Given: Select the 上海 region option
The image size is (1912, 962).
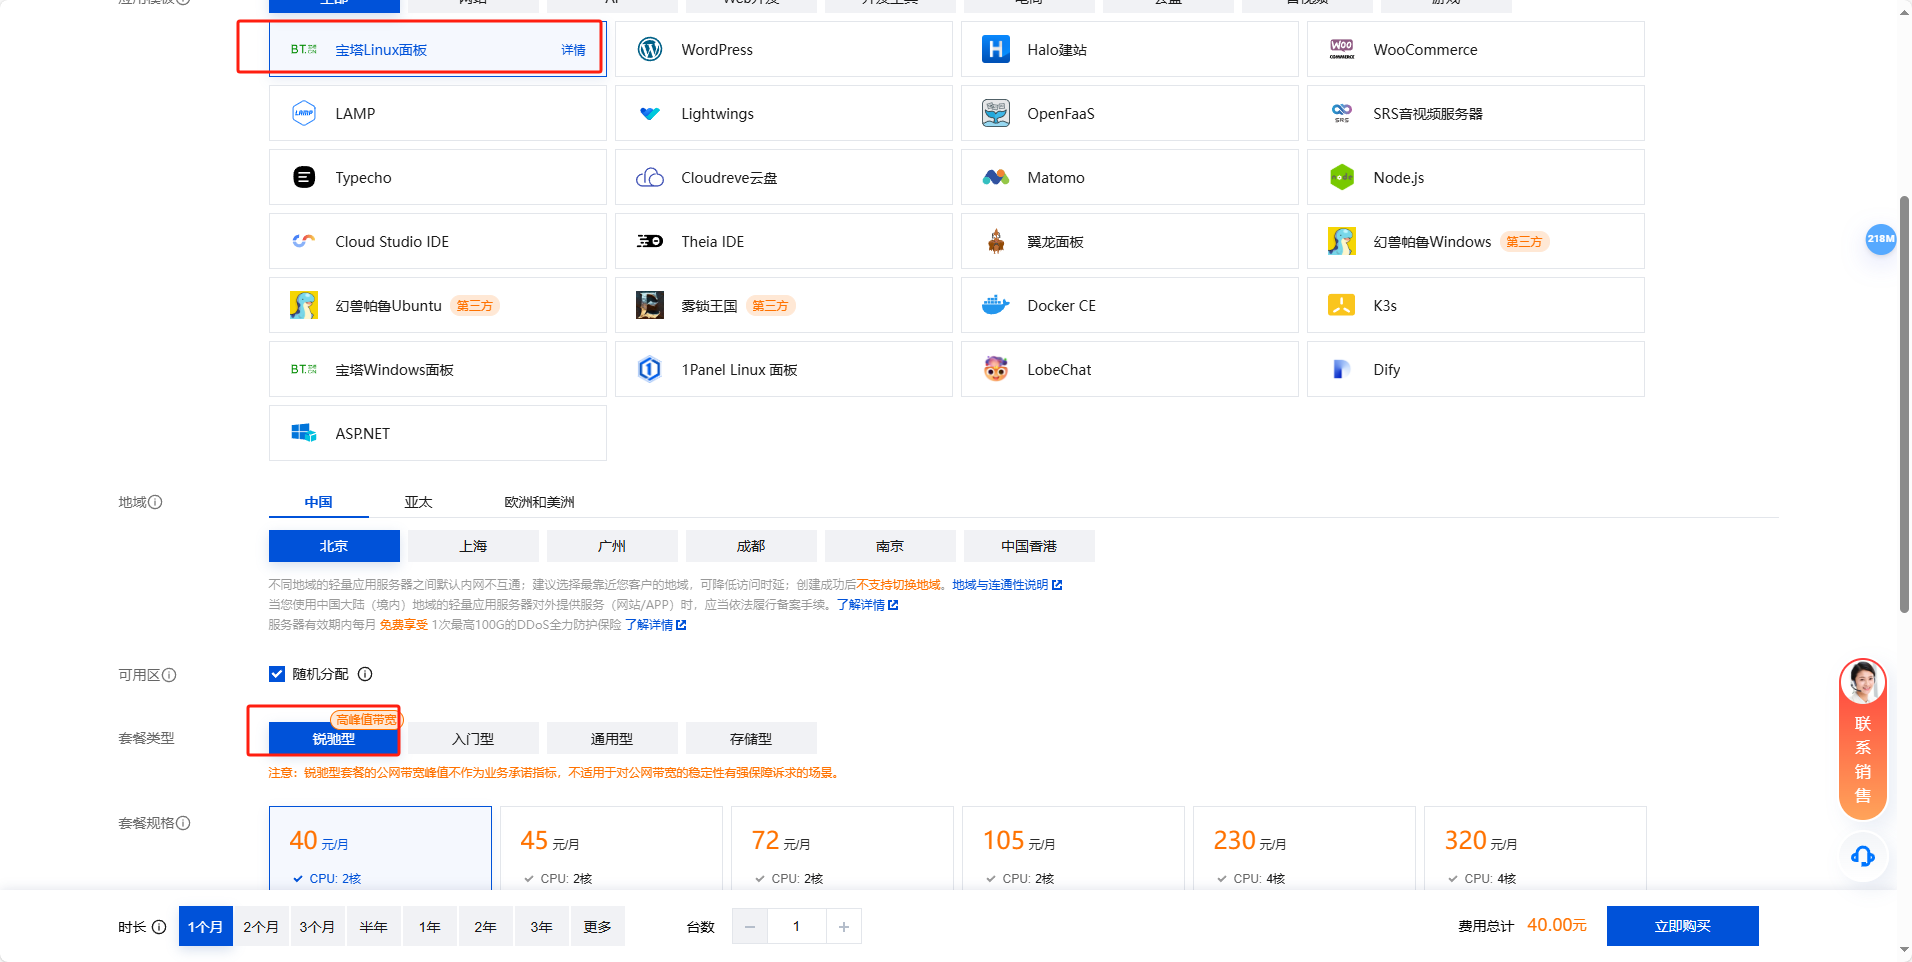Looking at the screenshot, I should [x=473, y=546].
